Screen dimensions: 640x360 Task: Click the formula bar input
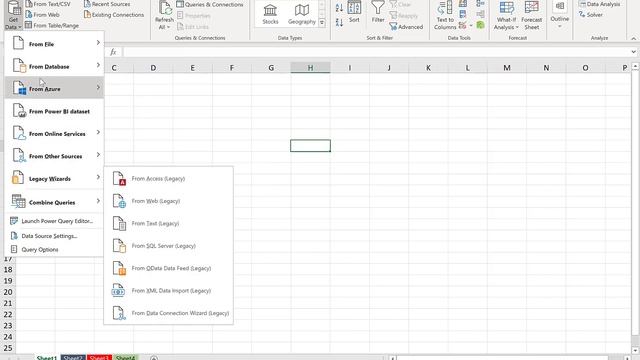[376, 52]
